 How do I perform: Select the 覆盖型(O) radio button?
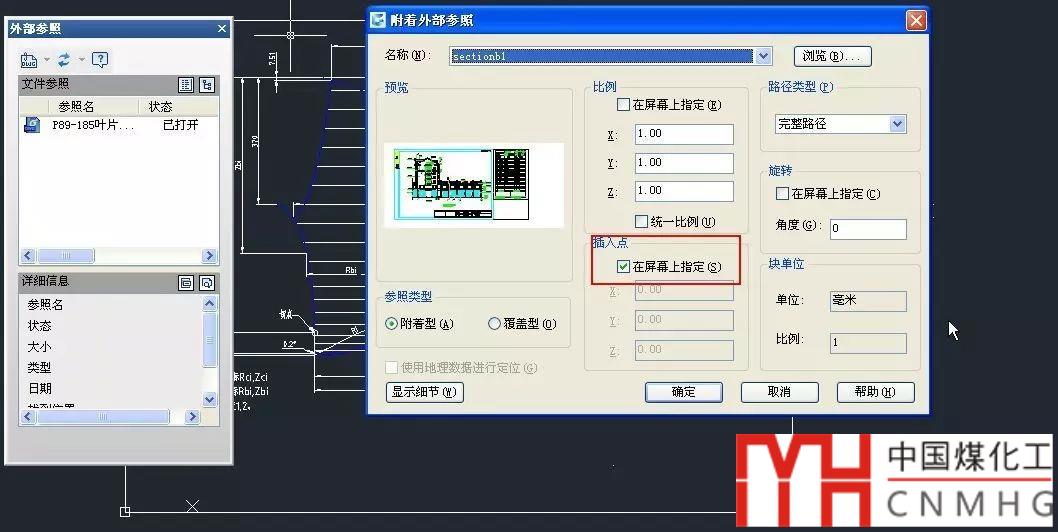tap(495, 324)
